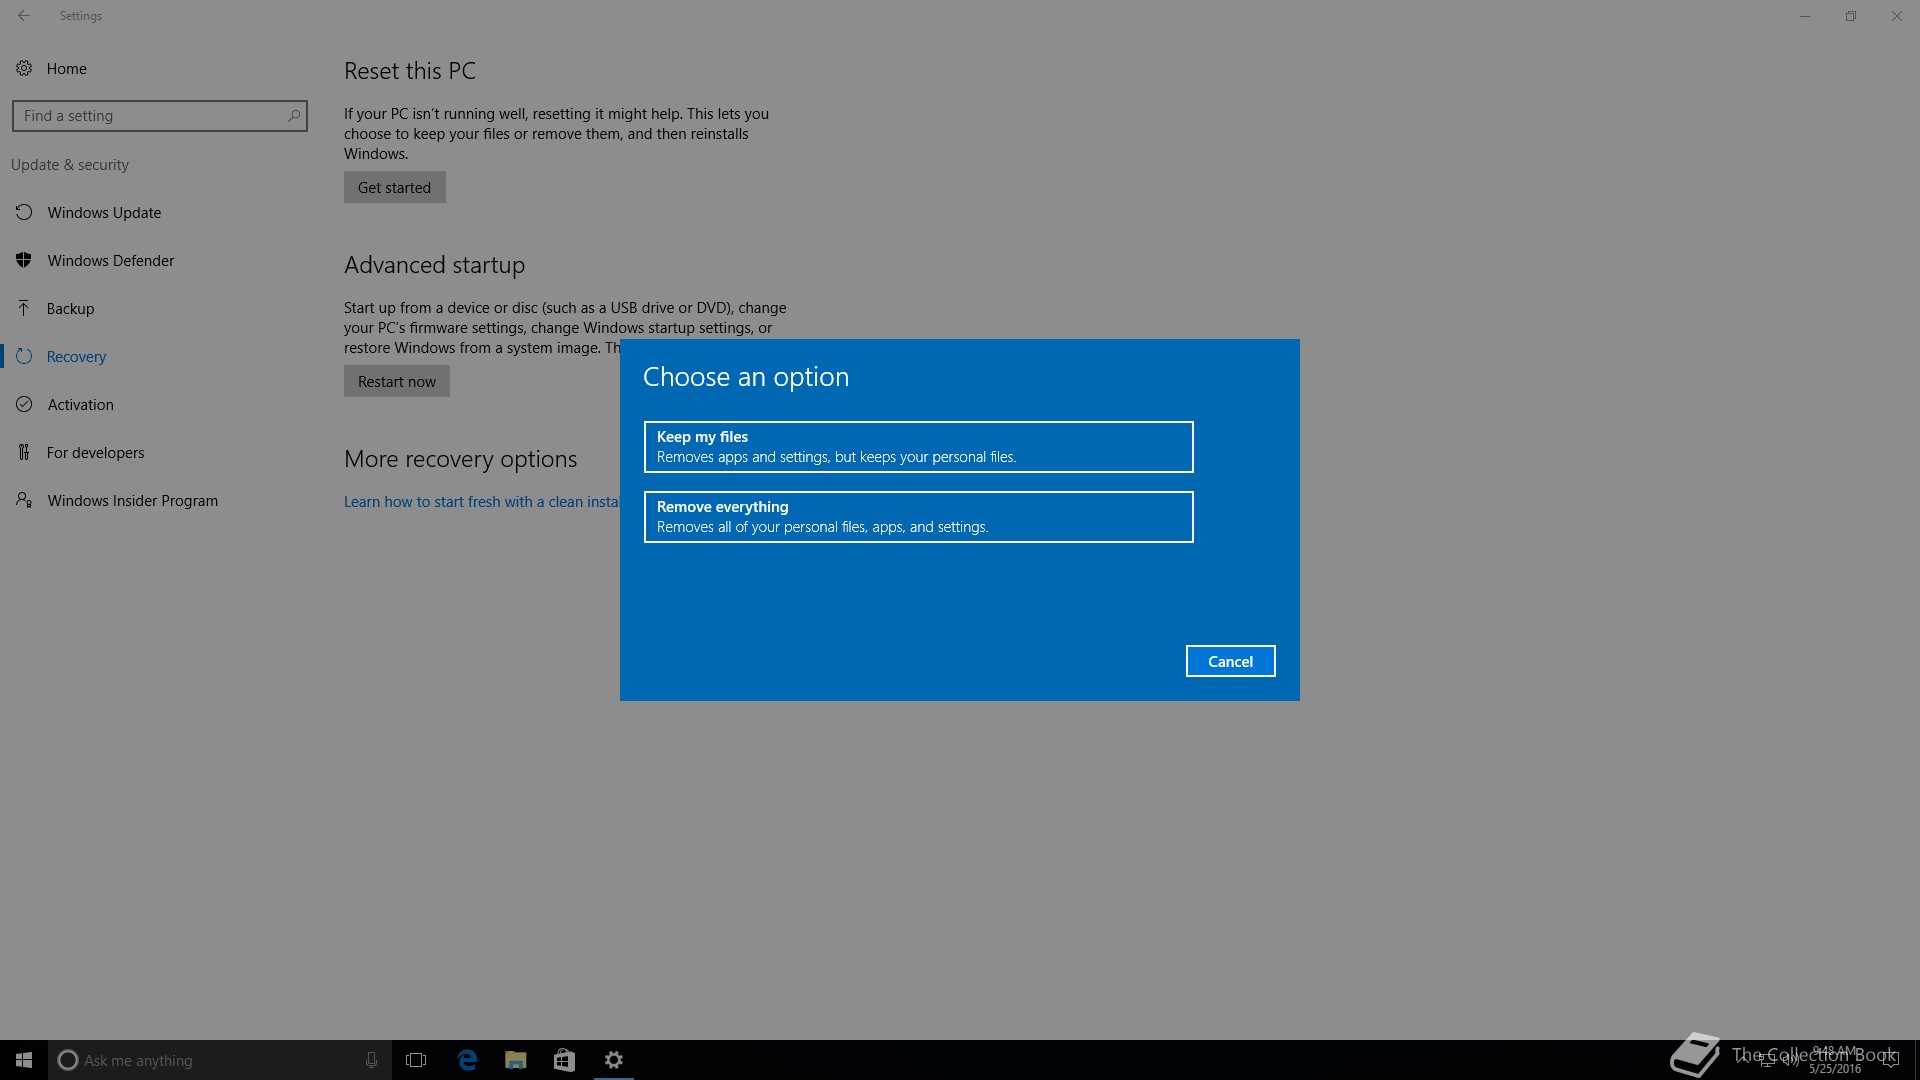The image size is (1920, 1080).
Task: Click the Get started button
Action: tap(394, 187)
